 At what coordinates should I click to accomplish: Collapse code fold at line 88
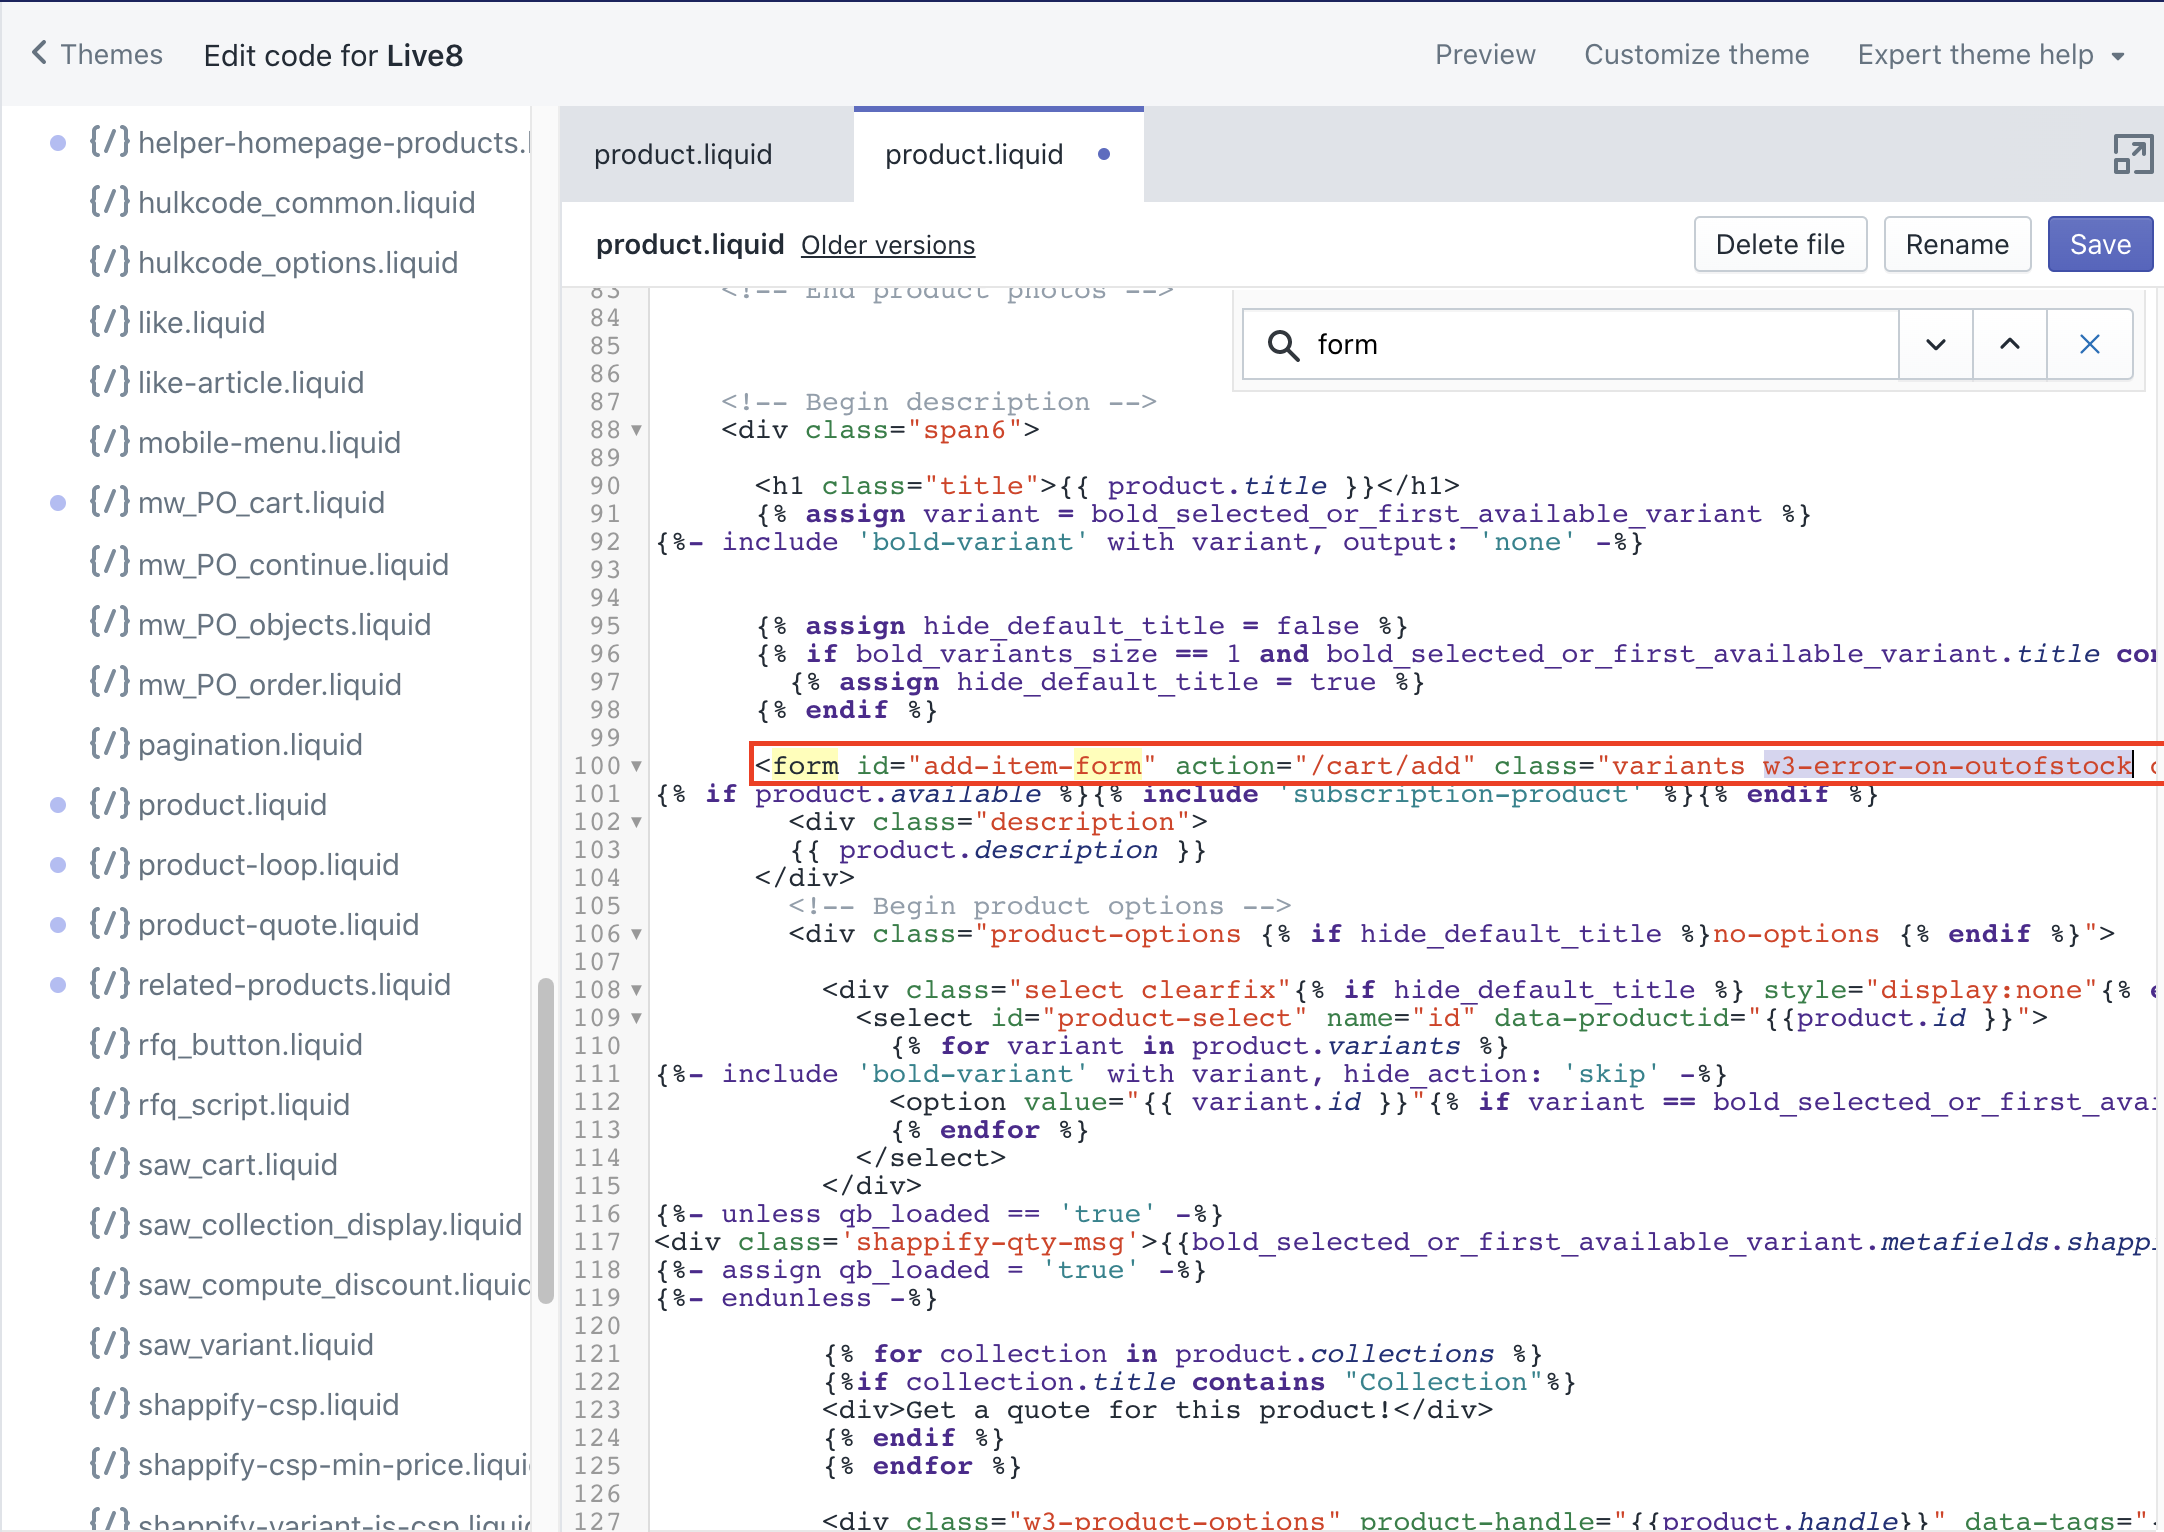(636, 430)
